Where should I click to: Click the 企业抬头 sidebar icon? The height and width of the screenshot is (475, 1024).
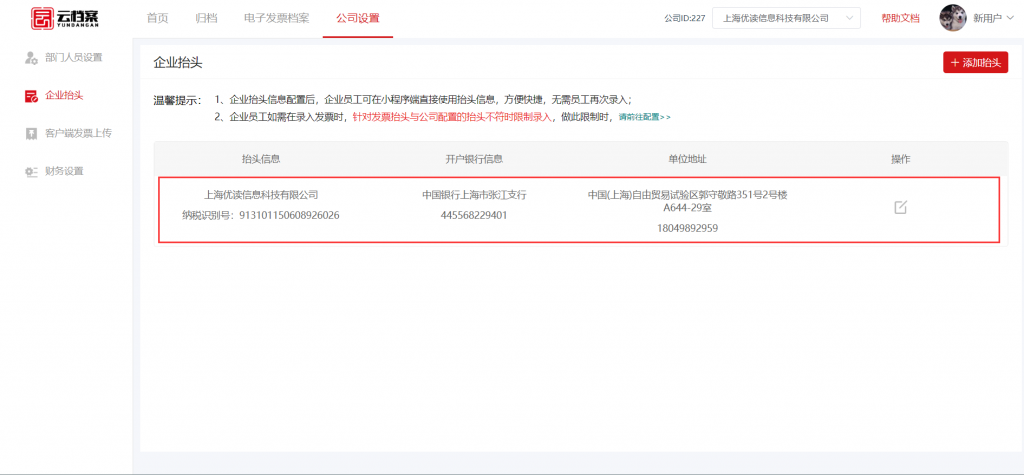pyautogui.click(x=31, y=96)
